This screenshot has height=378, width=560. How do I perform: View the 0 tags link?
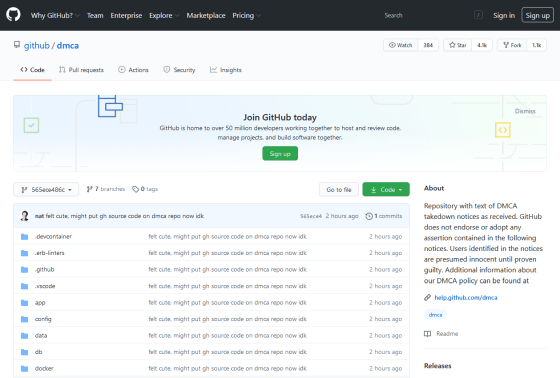click(145, 189)
